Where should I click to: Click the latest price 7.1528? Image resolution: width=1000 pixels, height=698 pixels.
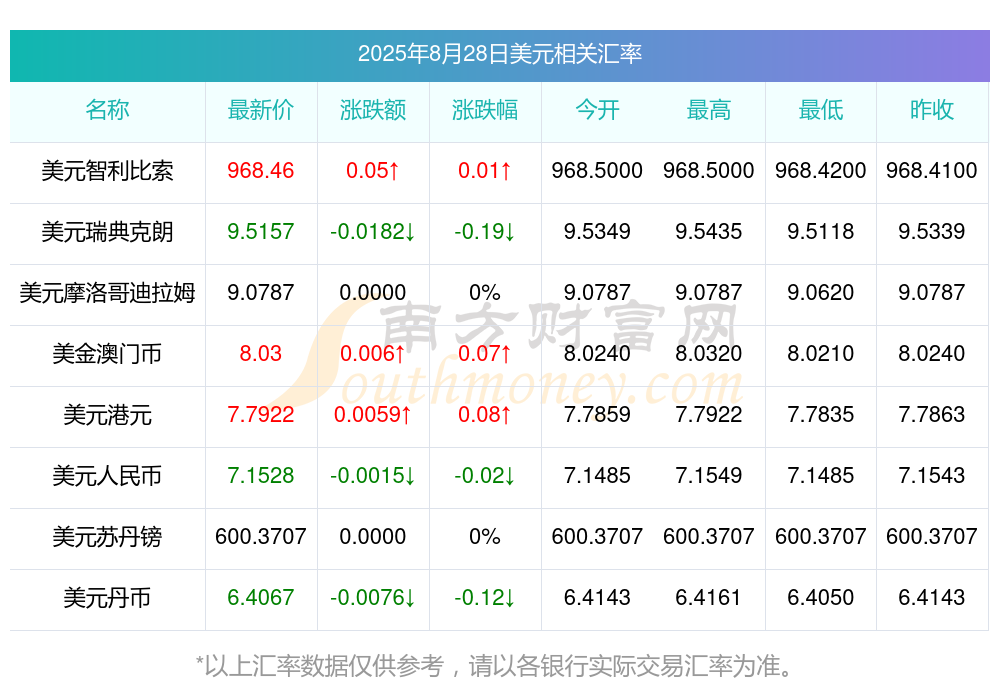pyautogui.click(x=261, y=476)
